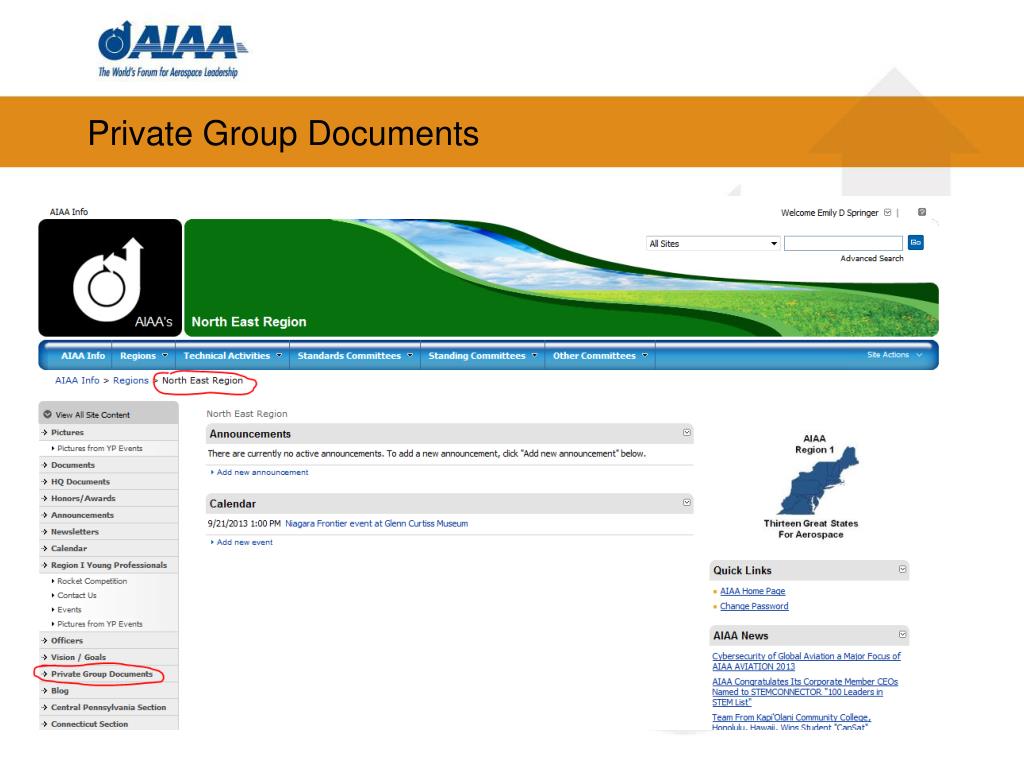Select the AIAA Info navigation tab

[83, 356]
